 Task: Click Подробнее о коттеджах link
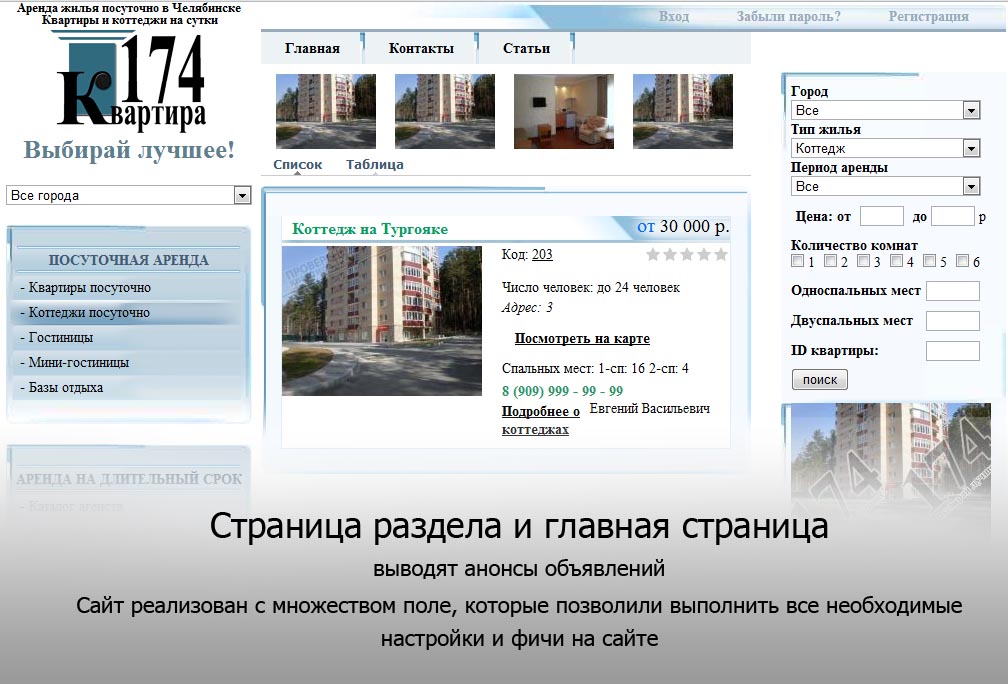[x=541, y=420]
